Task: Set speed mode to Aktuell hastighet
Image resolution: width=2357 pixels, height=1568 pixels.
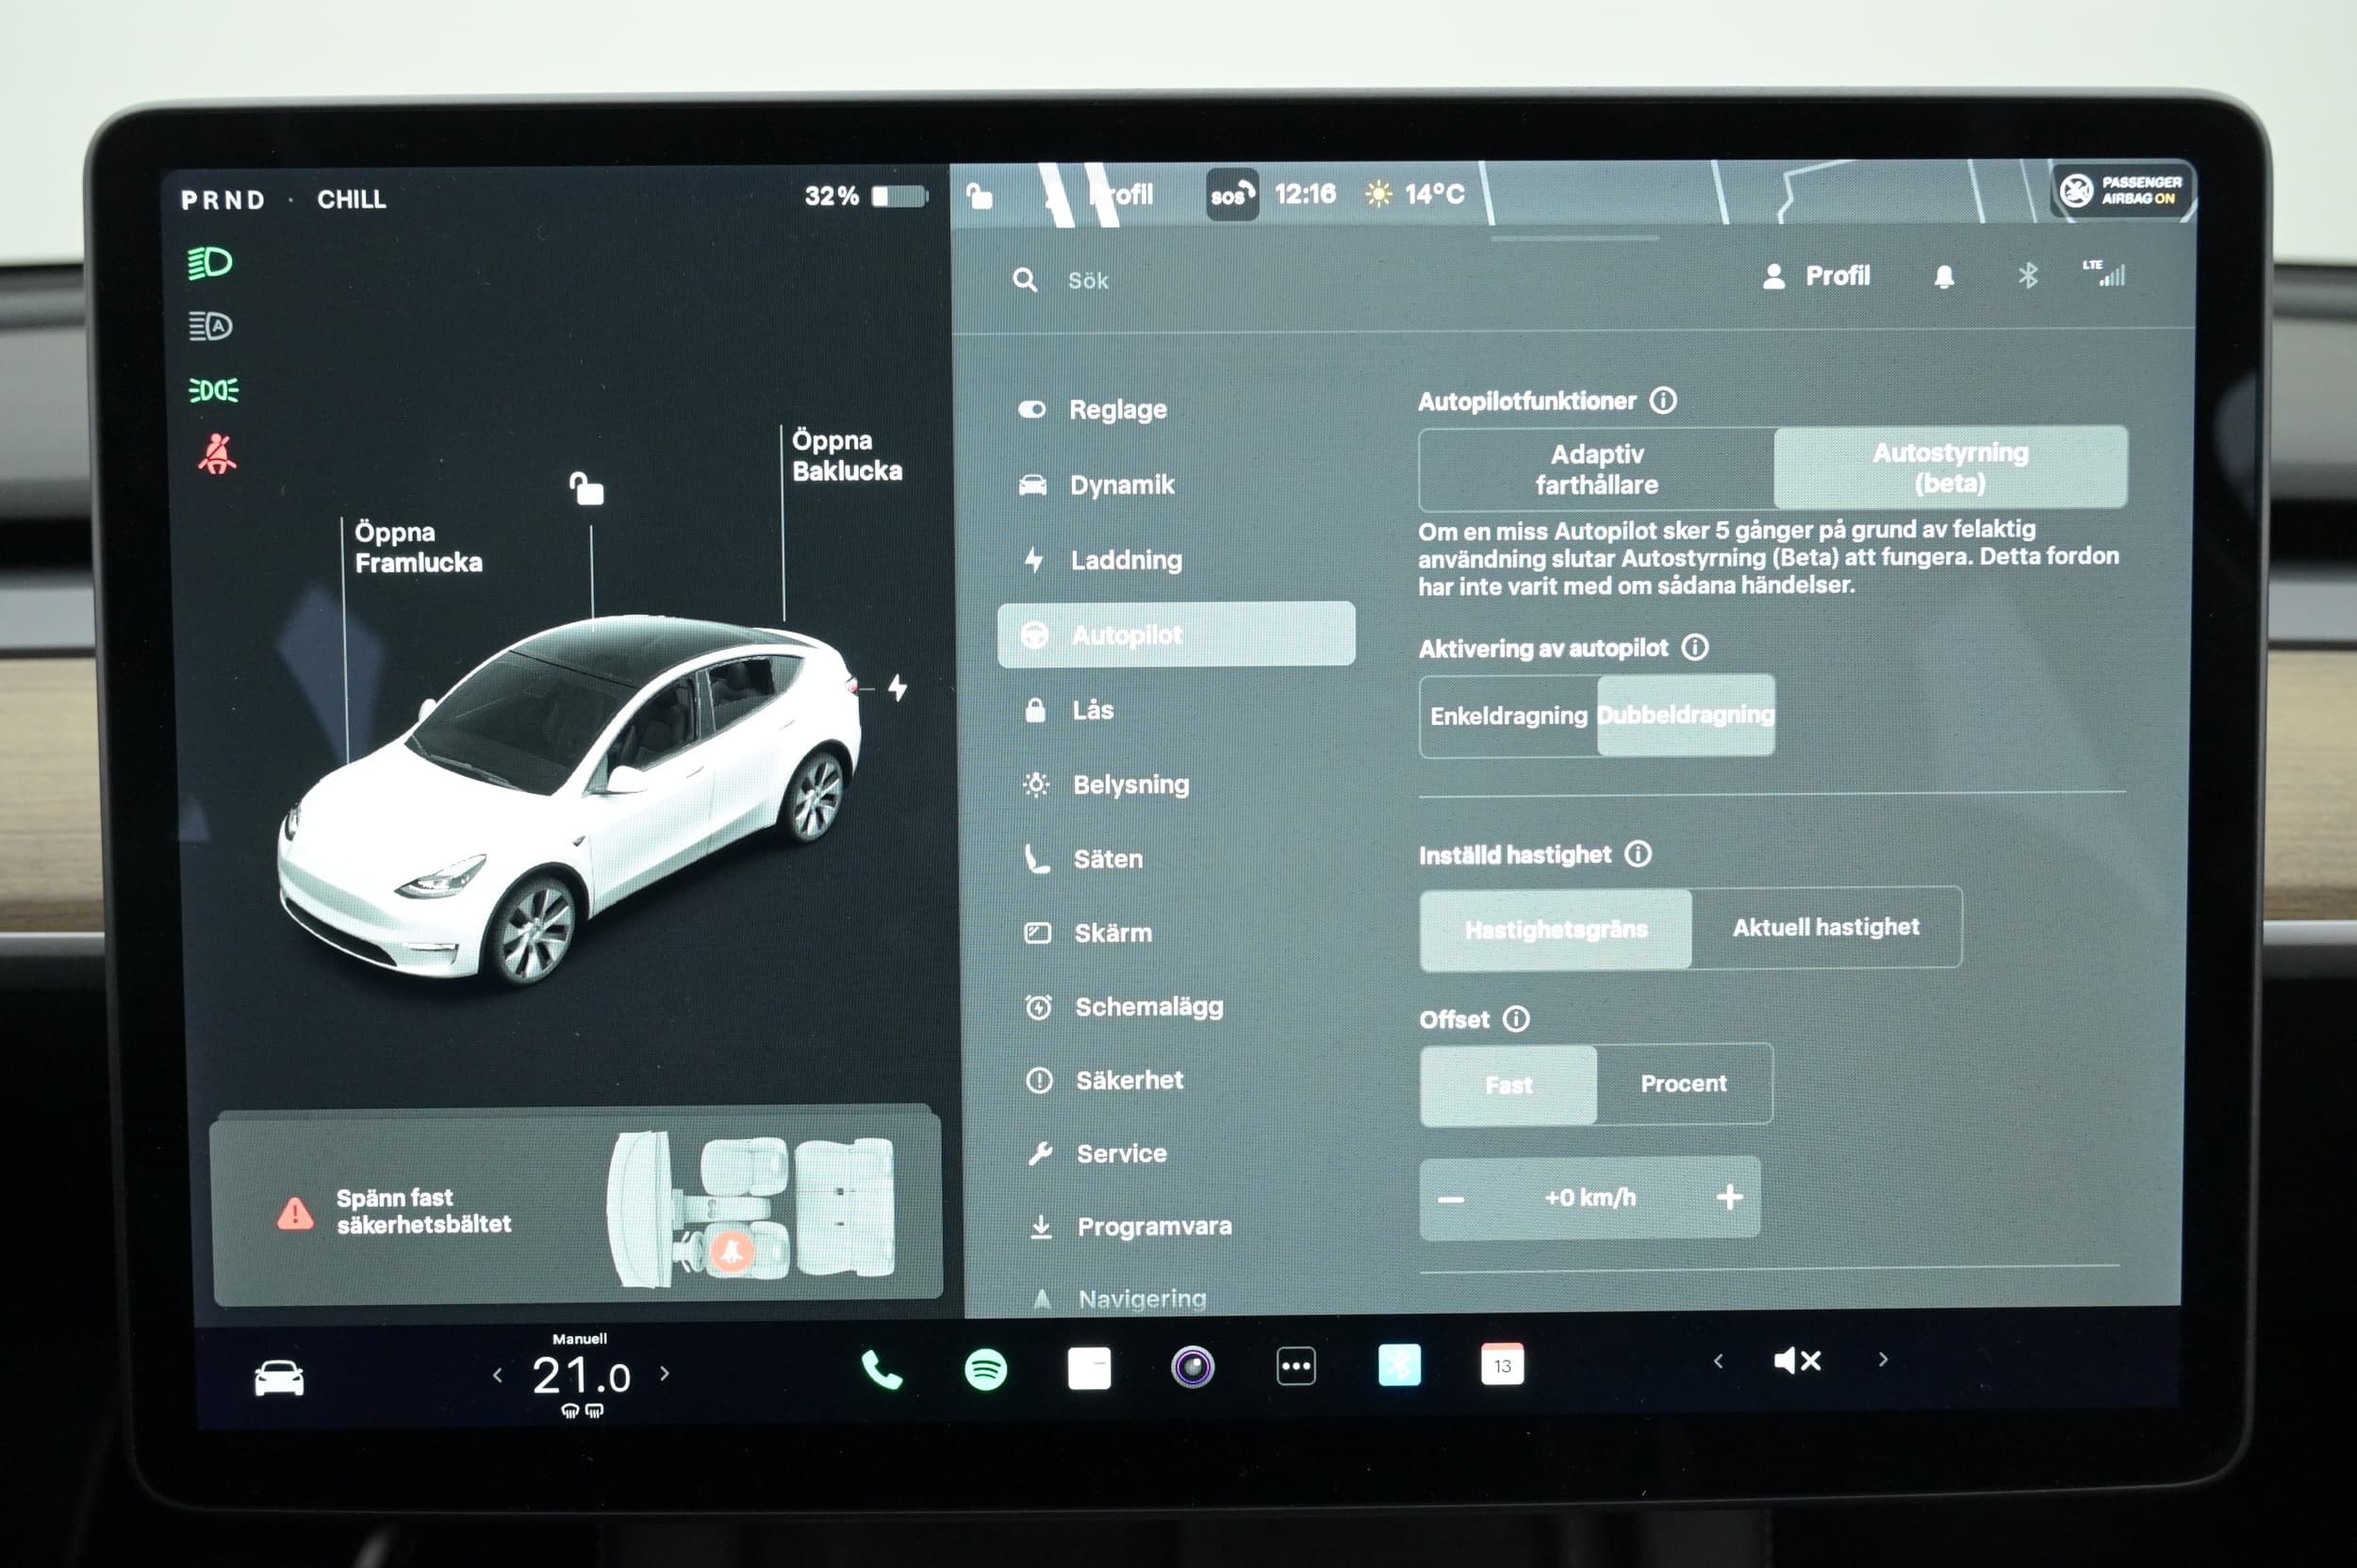Action: tap(1825, 927)
